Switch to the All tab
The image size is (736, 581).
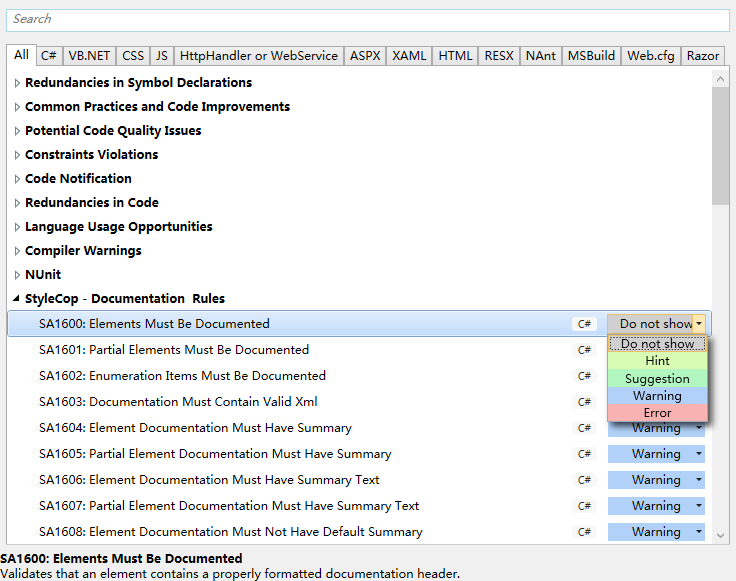click(21, 55)
